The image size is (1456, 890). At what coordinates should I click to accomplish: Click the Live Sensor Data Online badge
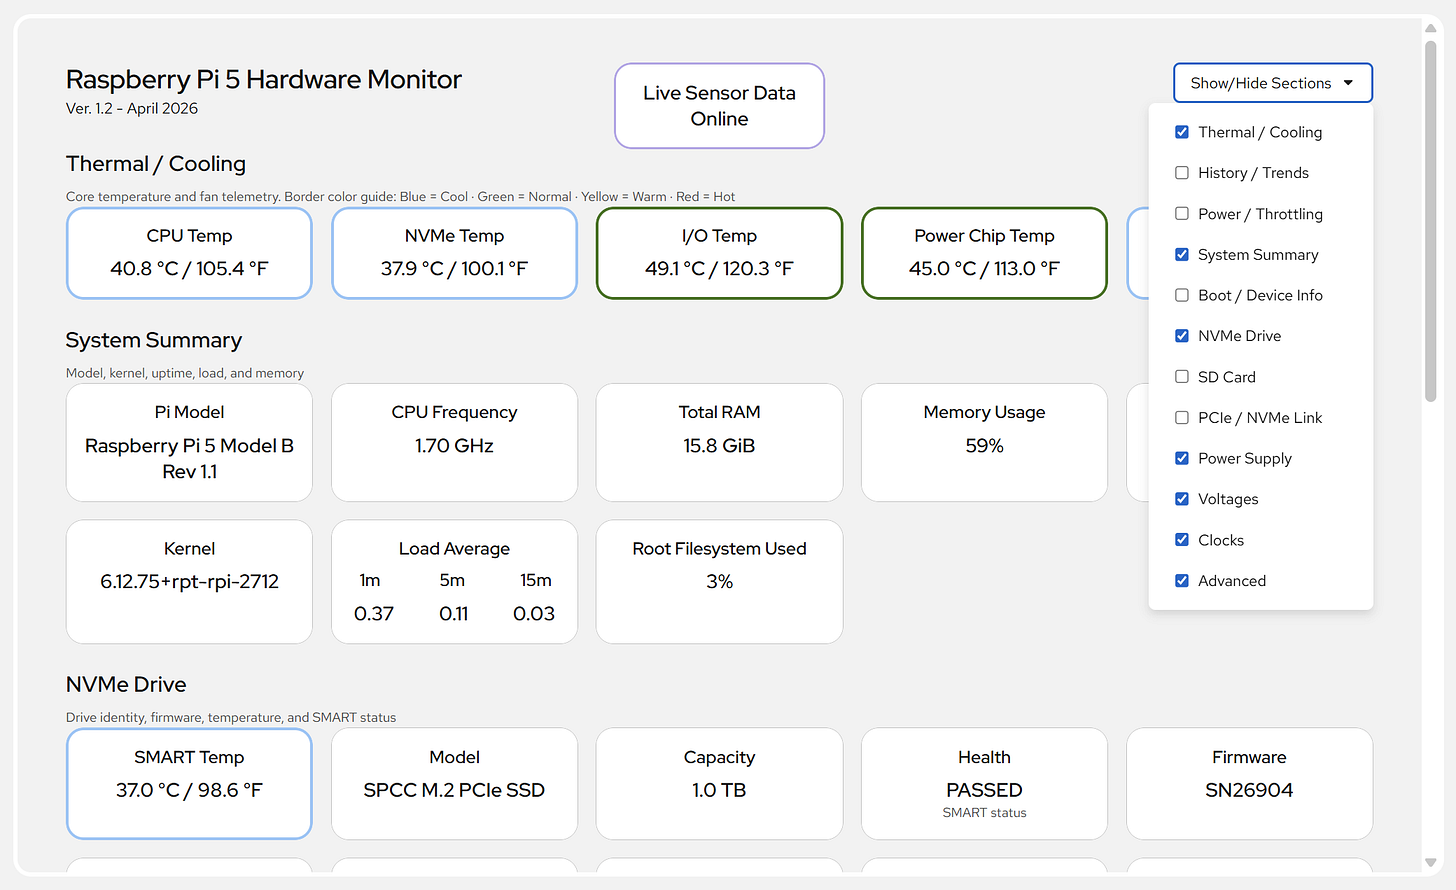point(719,106)
